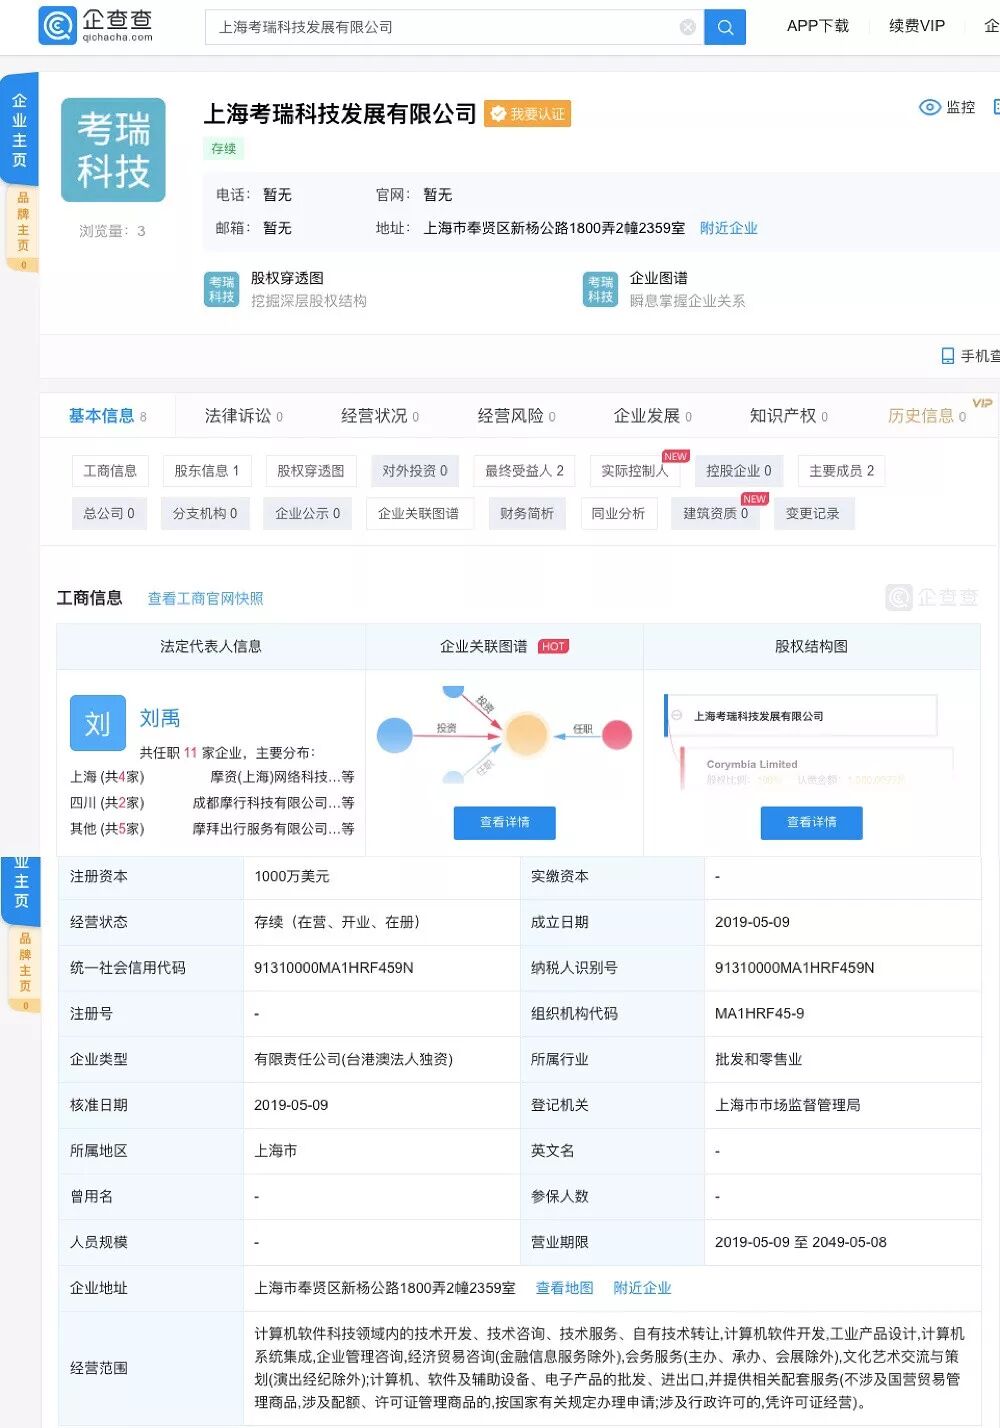
Task: Toggle the 监控 eye monitor icon
Action: click(x=930, y=107)
